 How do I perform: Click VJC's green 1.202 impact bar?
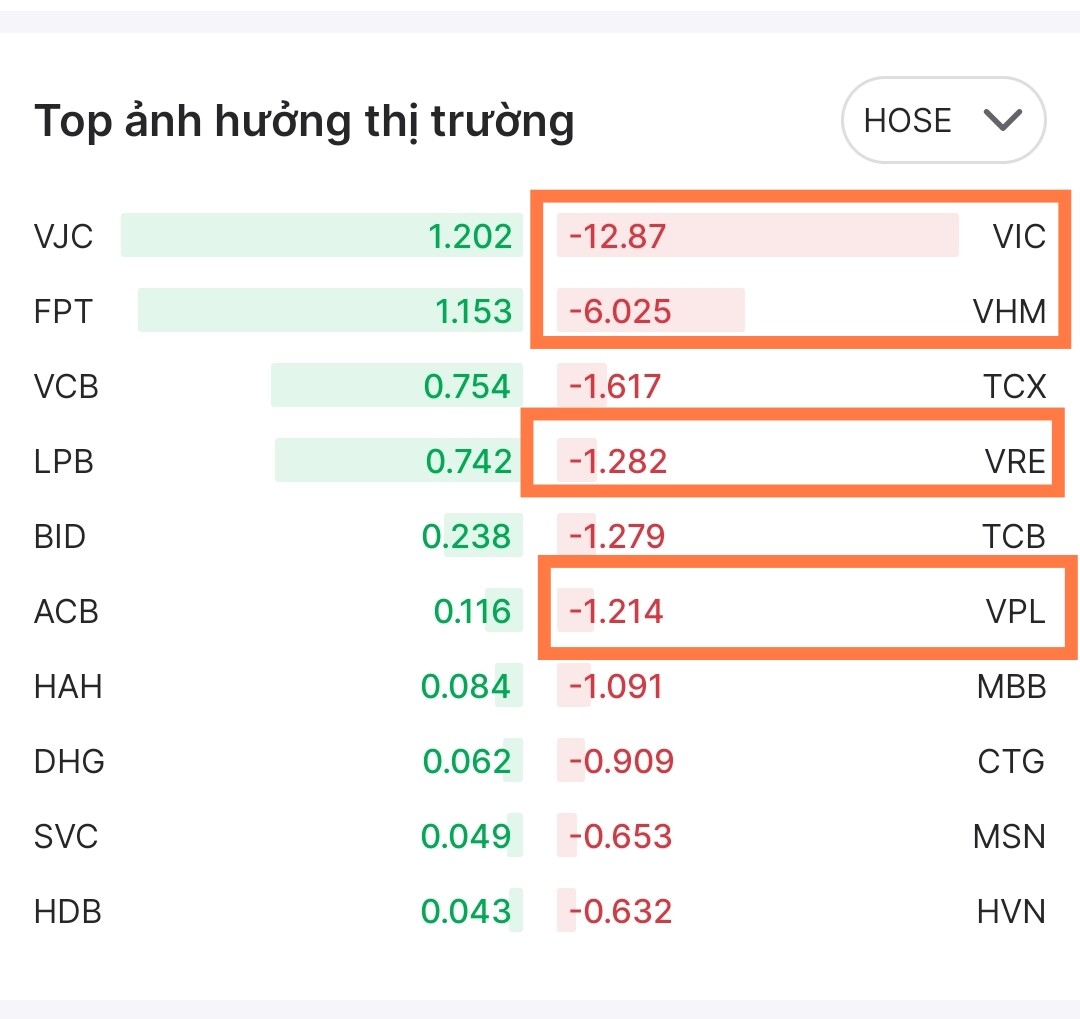coord(320,236)
